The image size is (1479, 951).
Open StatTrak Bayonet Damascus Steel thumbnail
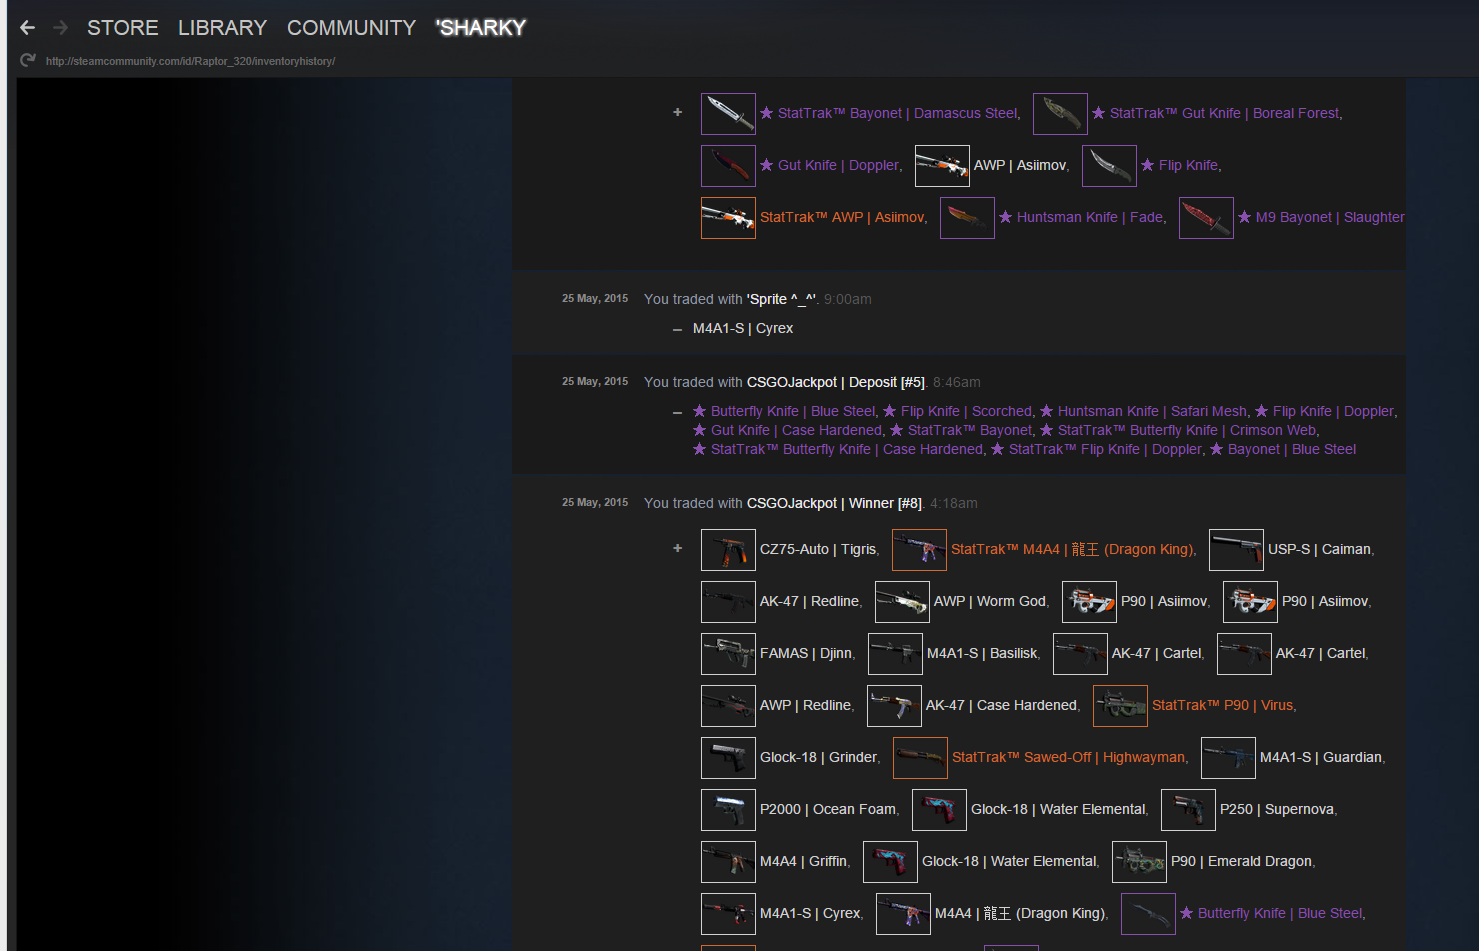point(728,114)
